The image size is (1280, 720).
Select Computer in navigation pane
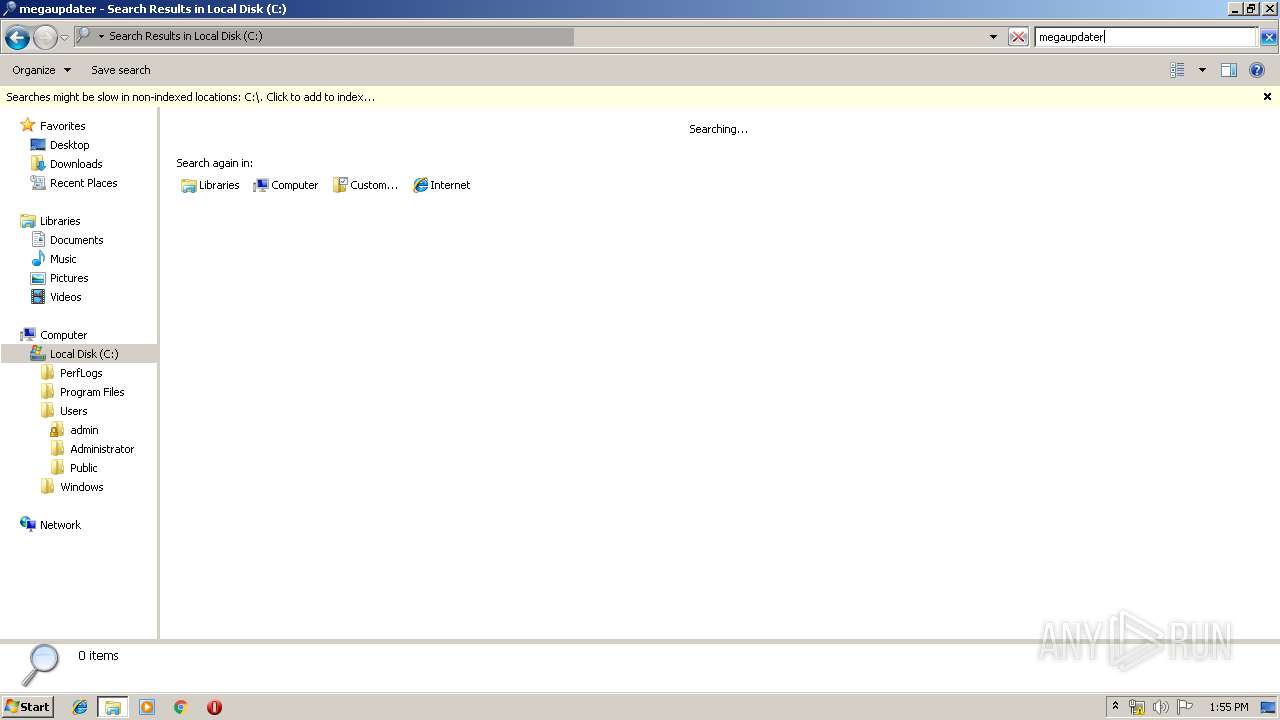coord(63,335)
